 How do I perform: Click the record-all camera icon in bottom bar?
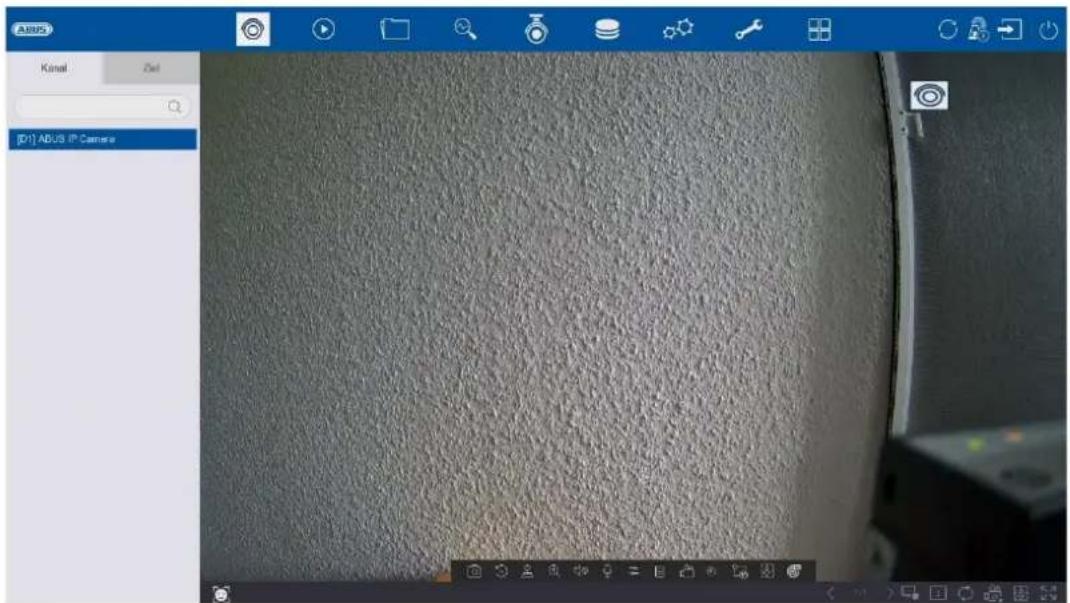click(x=994, y=593)
